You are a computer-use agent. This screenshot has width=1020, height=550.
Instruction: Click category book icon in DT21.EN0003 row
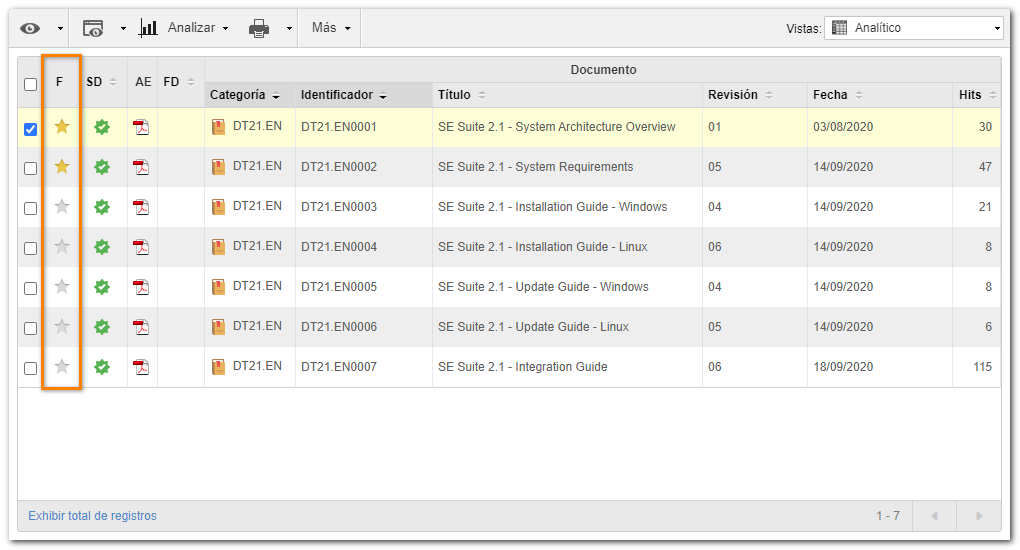tap(219, 207)
